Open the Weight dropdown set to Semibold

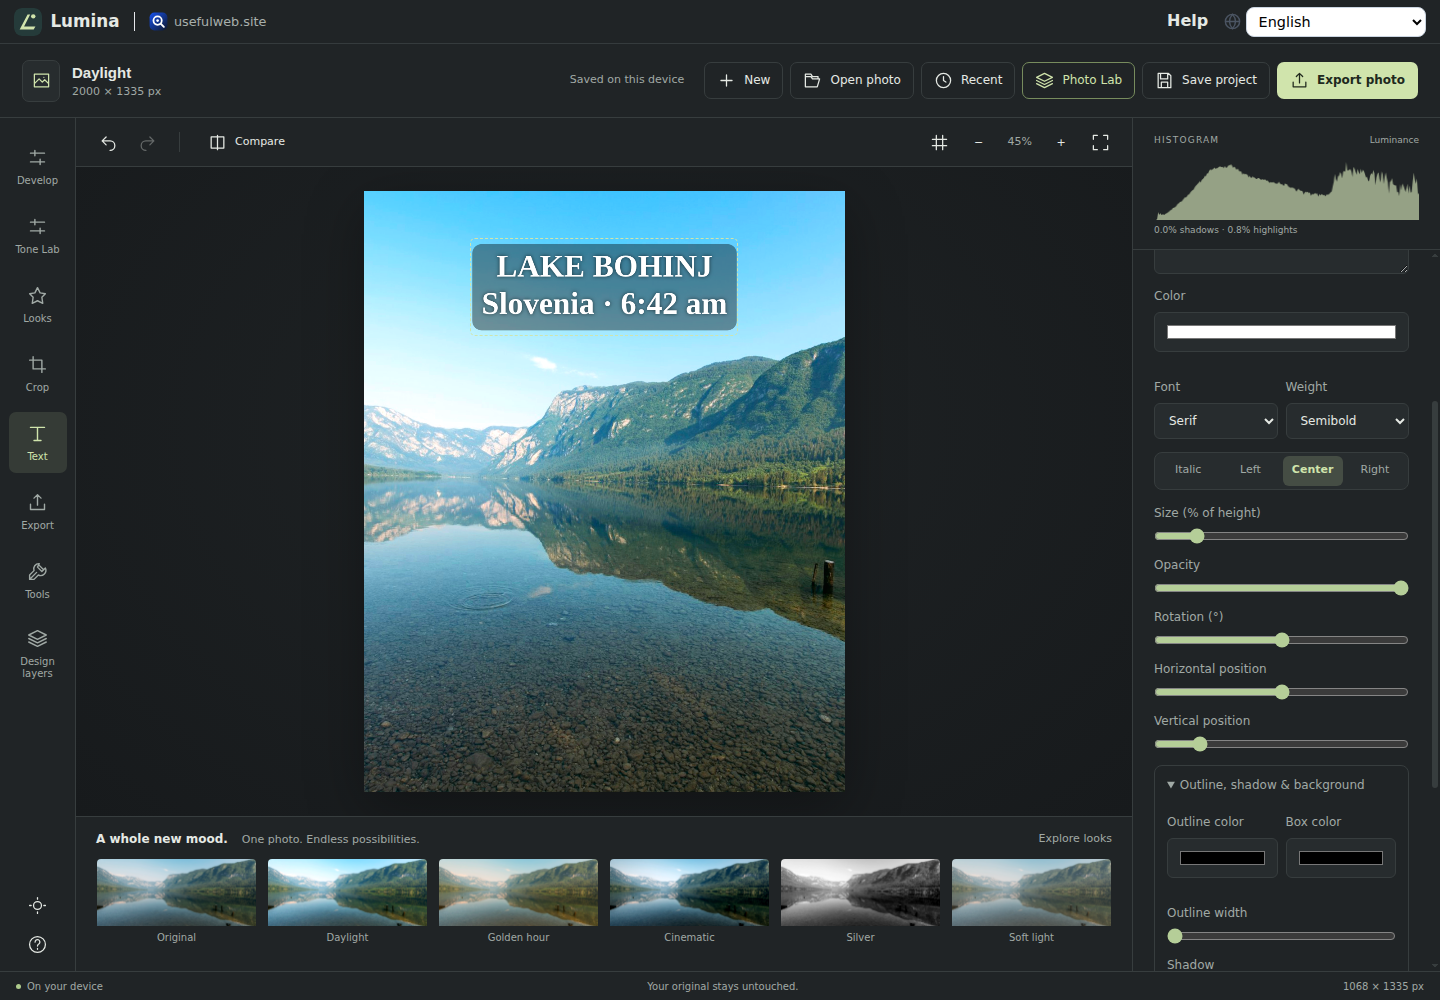click(x=1347, y=421)
